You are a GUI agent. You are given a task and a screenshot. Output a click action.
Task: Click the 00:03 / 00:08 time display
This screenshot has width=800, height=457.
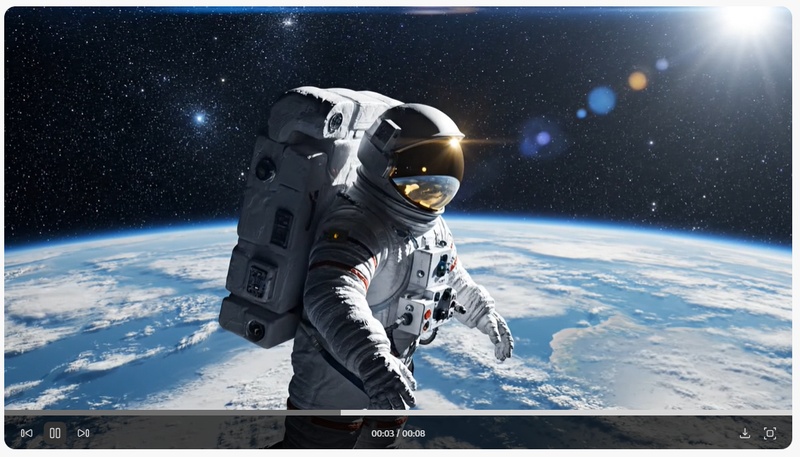[398, 434]
